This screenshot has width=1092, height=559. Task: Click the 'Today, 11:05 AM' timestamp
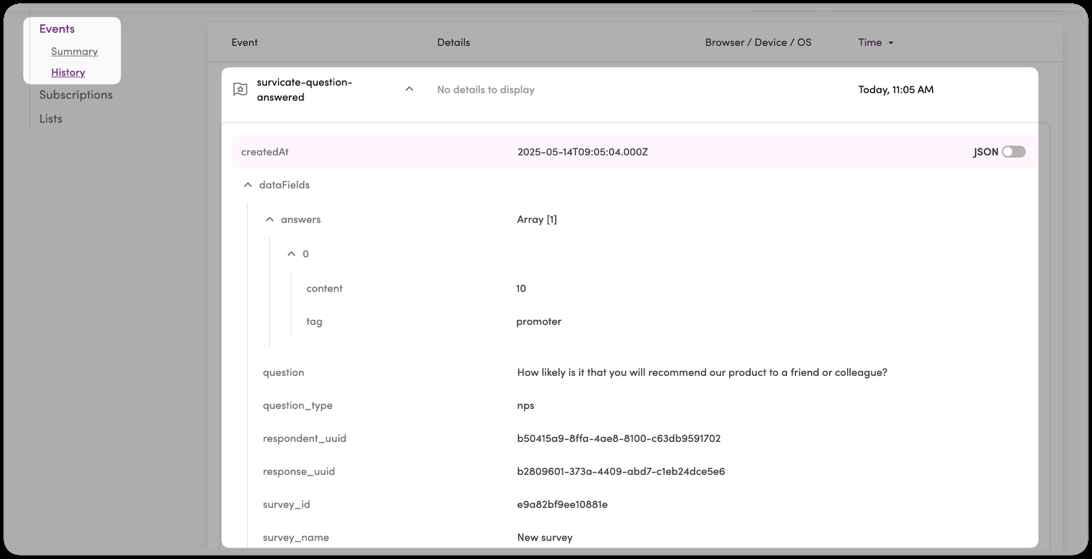point(896,90)
